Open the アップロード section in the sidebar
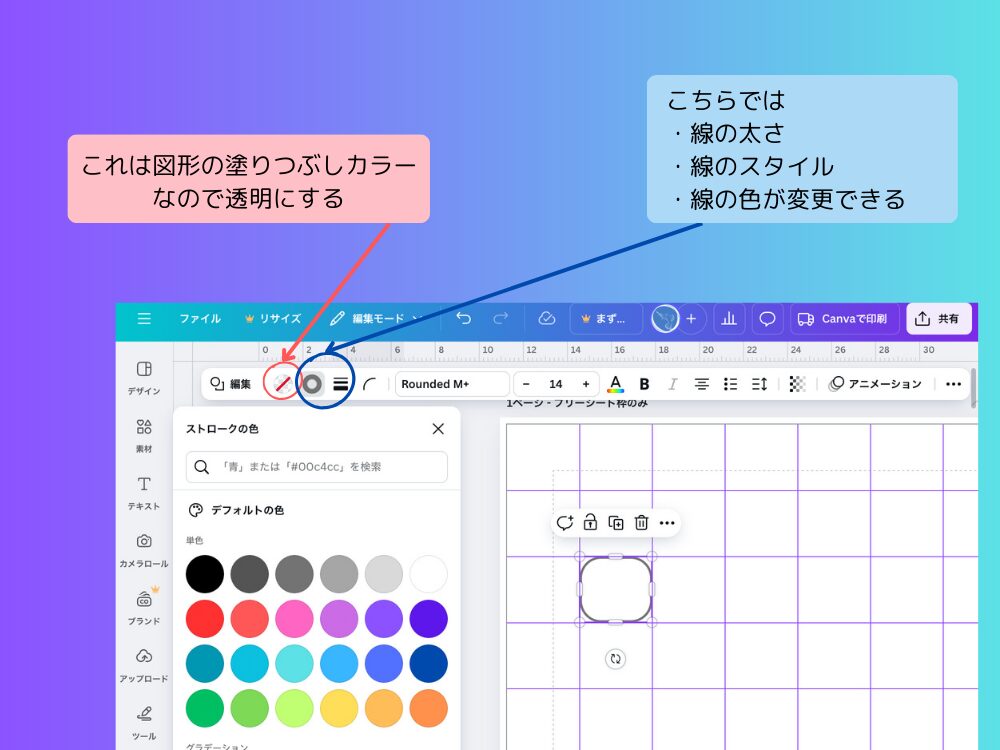Viewport: 1000px width, 750px height. click(x=143, y=663)
